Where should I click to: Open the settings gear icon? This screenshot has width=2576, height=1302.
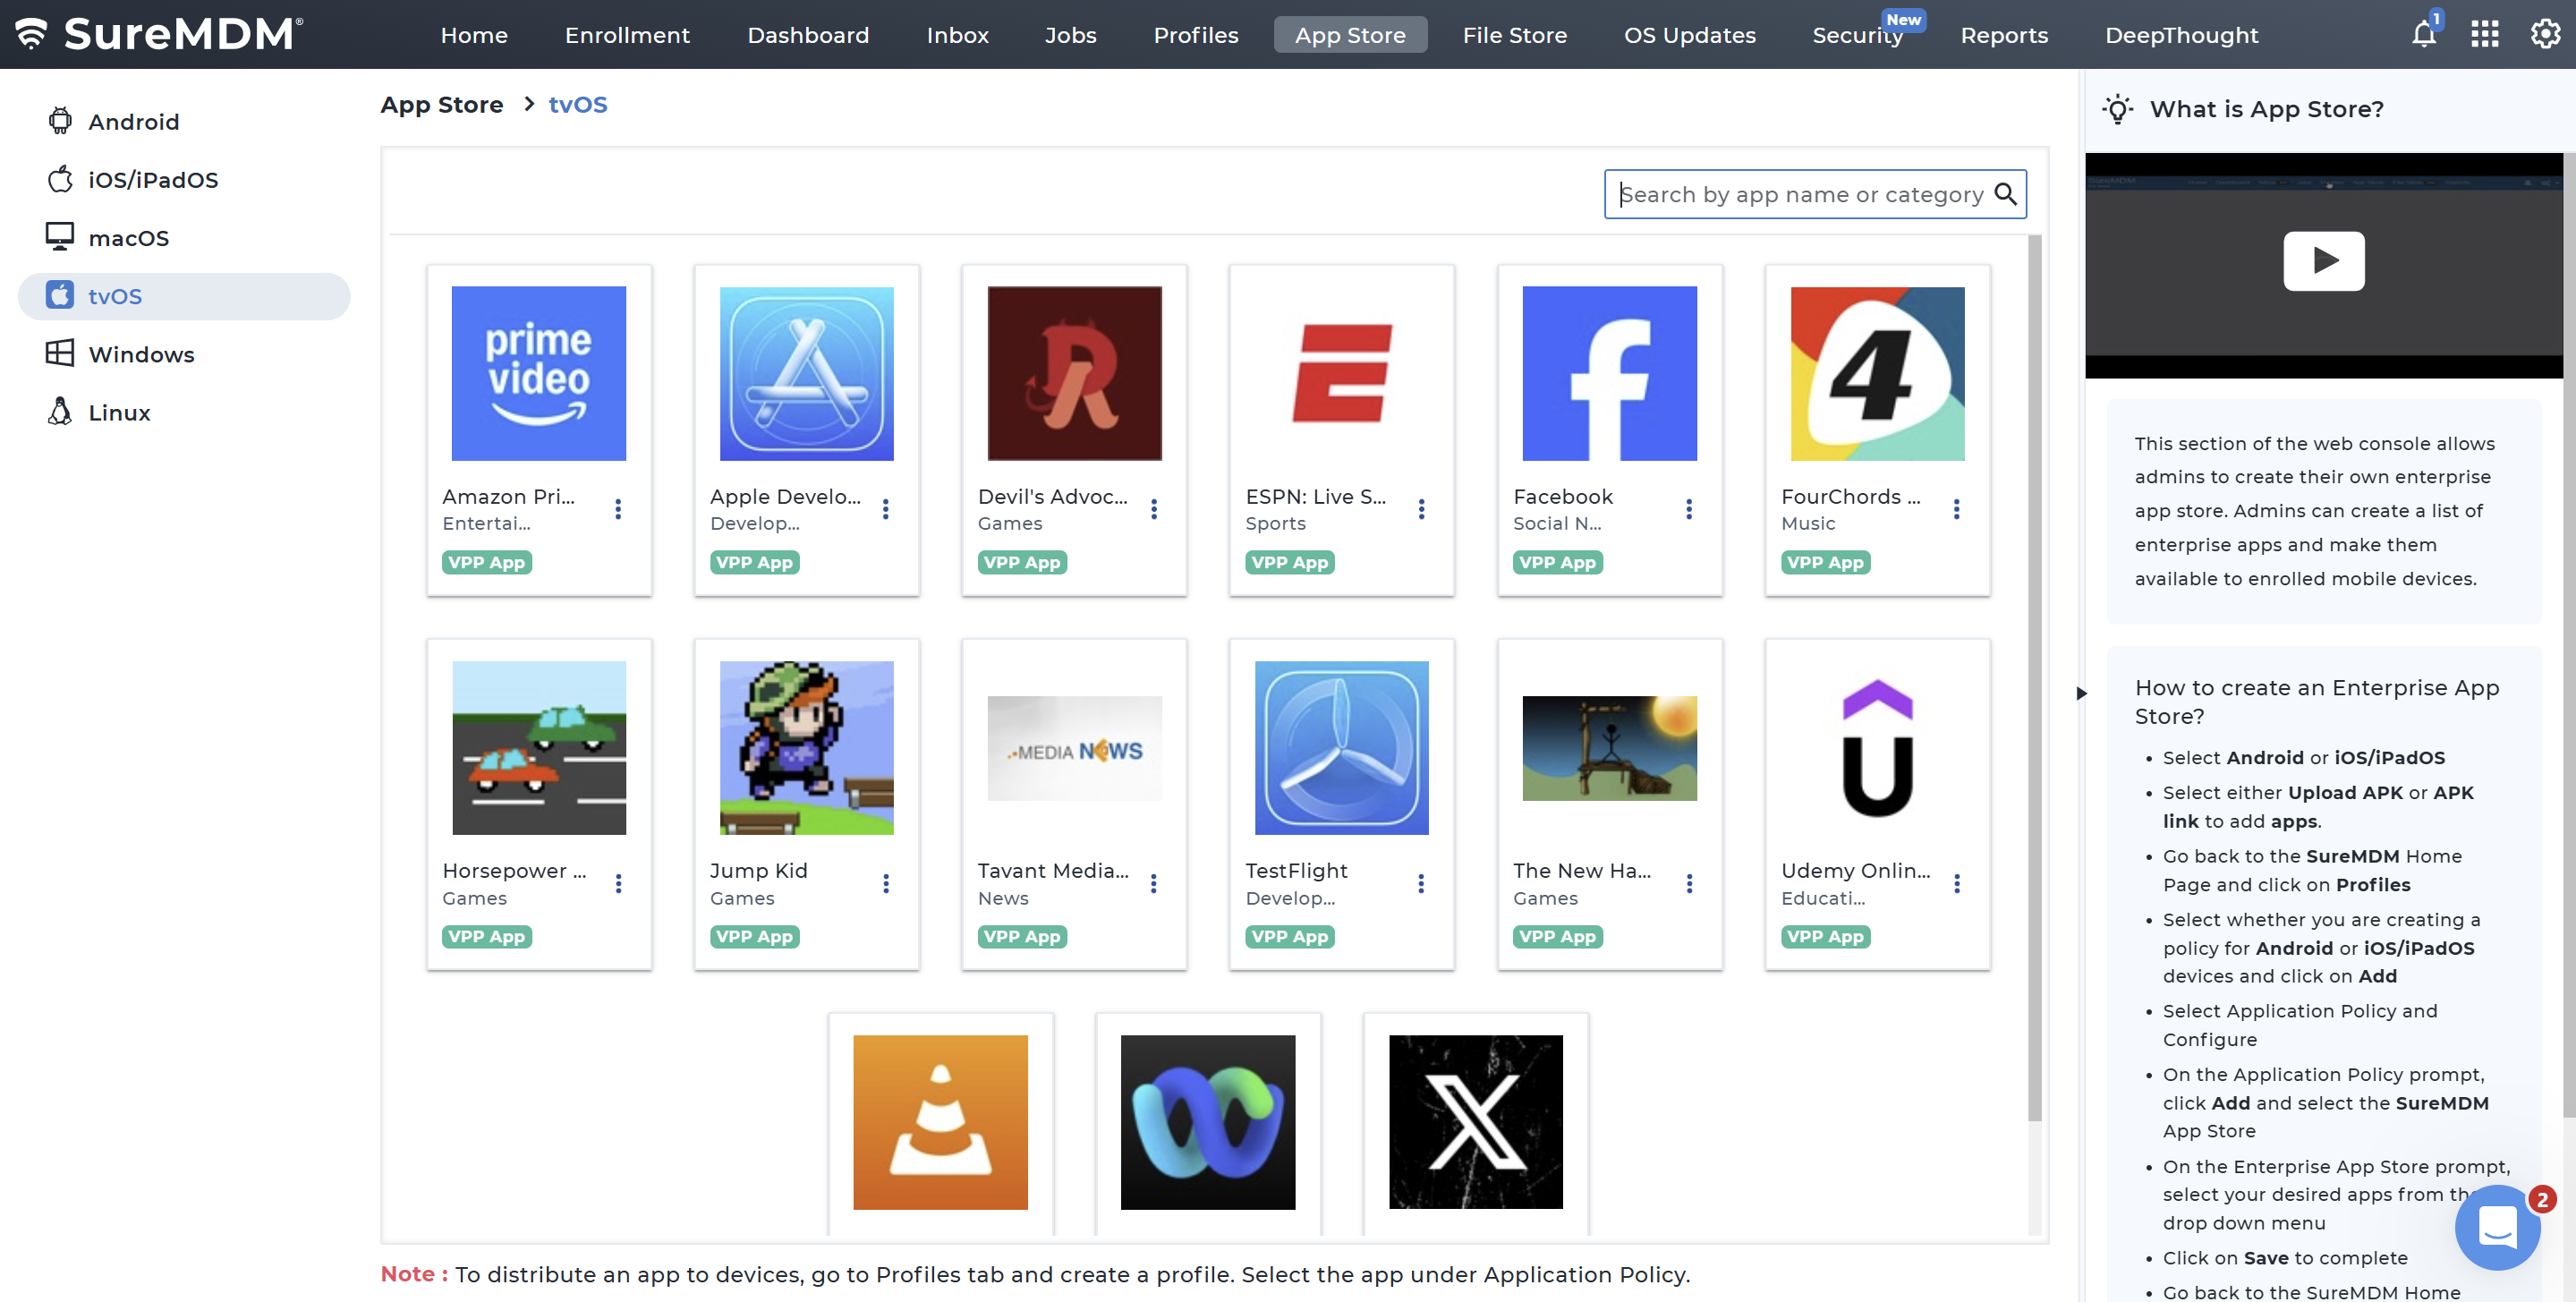[2544, 34]
